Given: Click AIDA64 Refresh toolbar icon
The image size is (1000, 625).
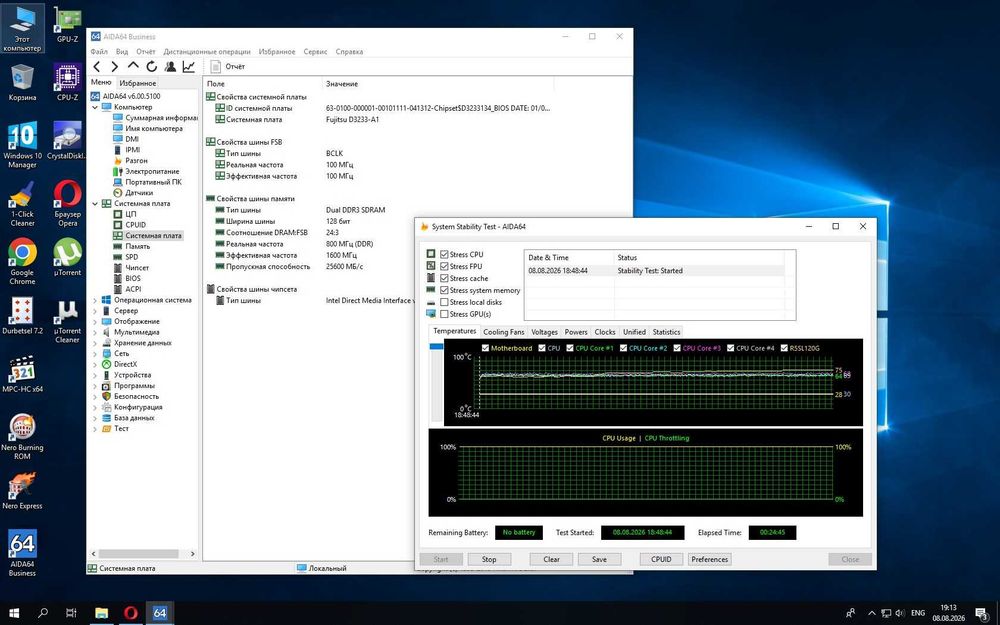Looking at the screenshot, I should (151, 66).
